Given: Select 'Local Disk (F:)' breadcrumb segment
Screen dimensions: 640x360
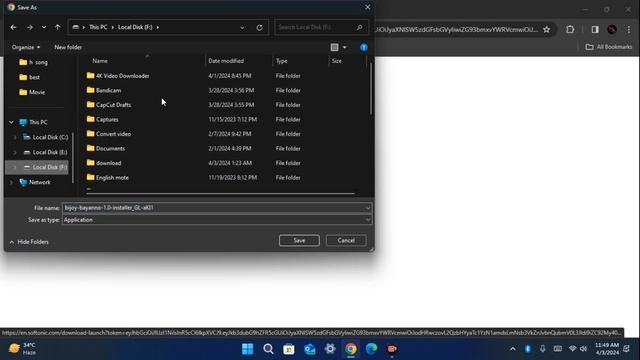Looking at the screenshot, I should pyautogui.click(x=135, y=27).
